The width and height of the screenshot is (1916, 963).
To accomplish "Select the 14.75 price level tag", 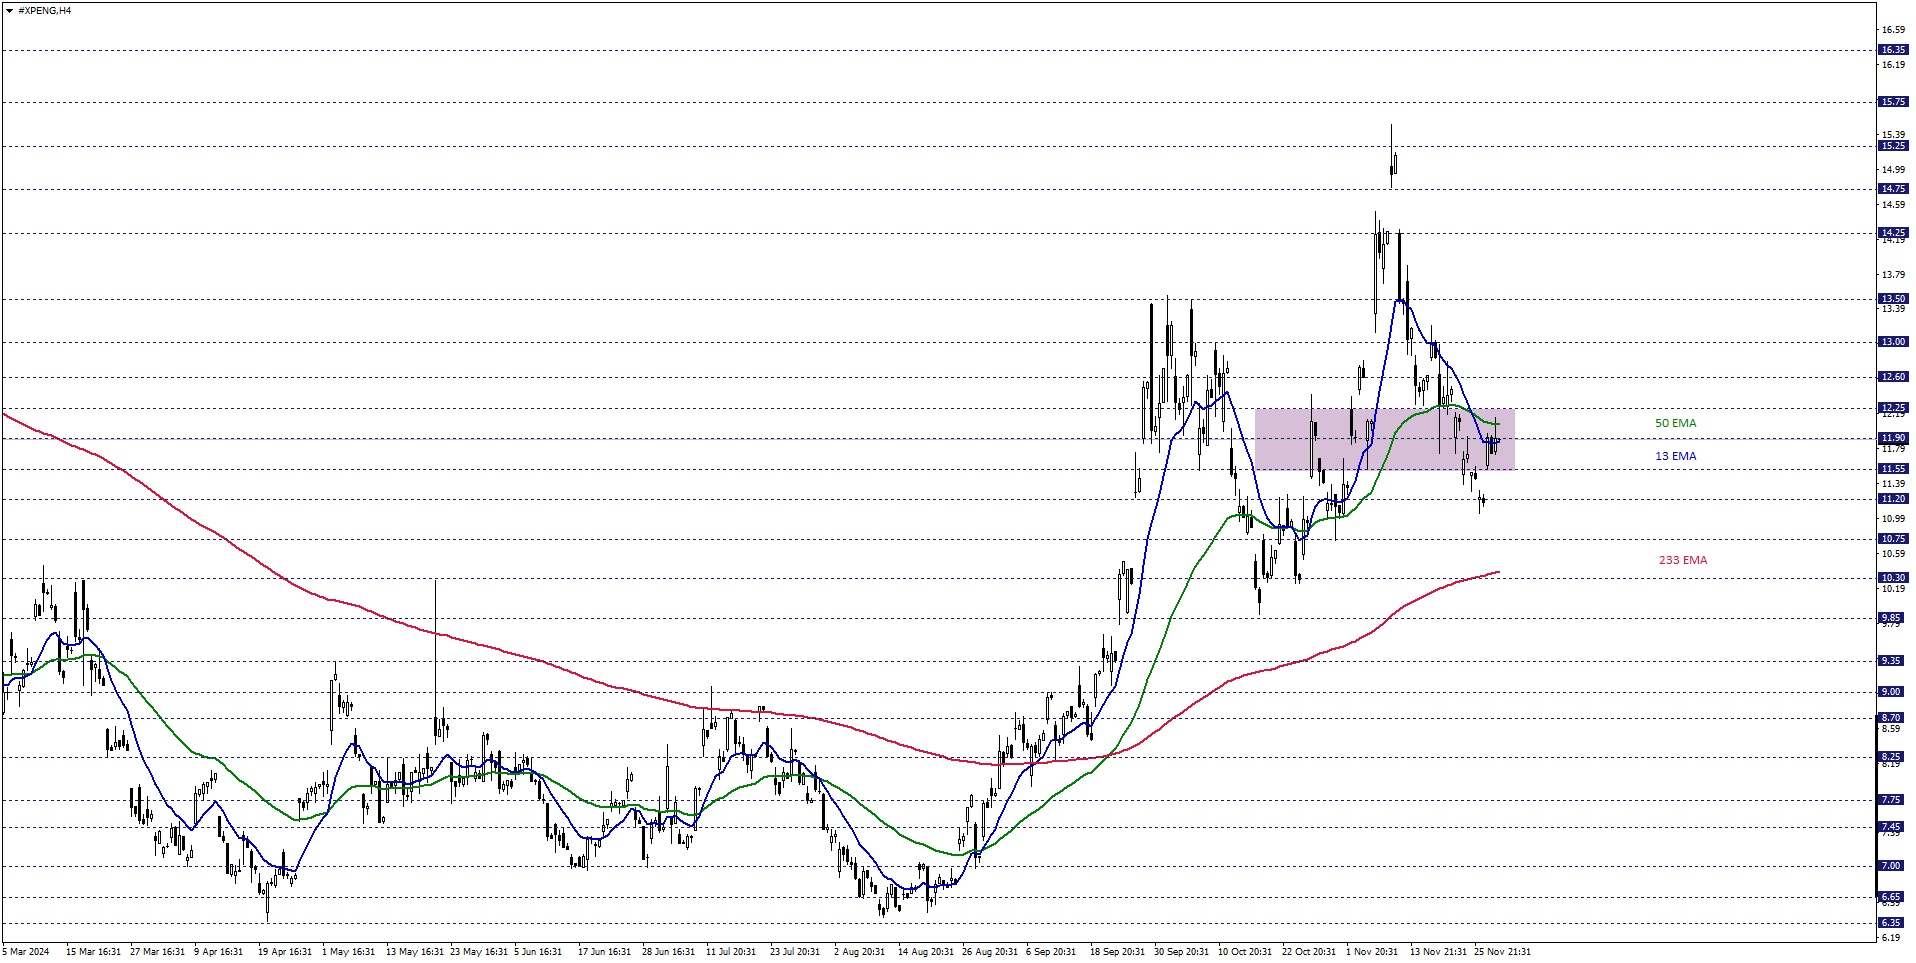I will pyautogui.click(x=1893, y=189).
